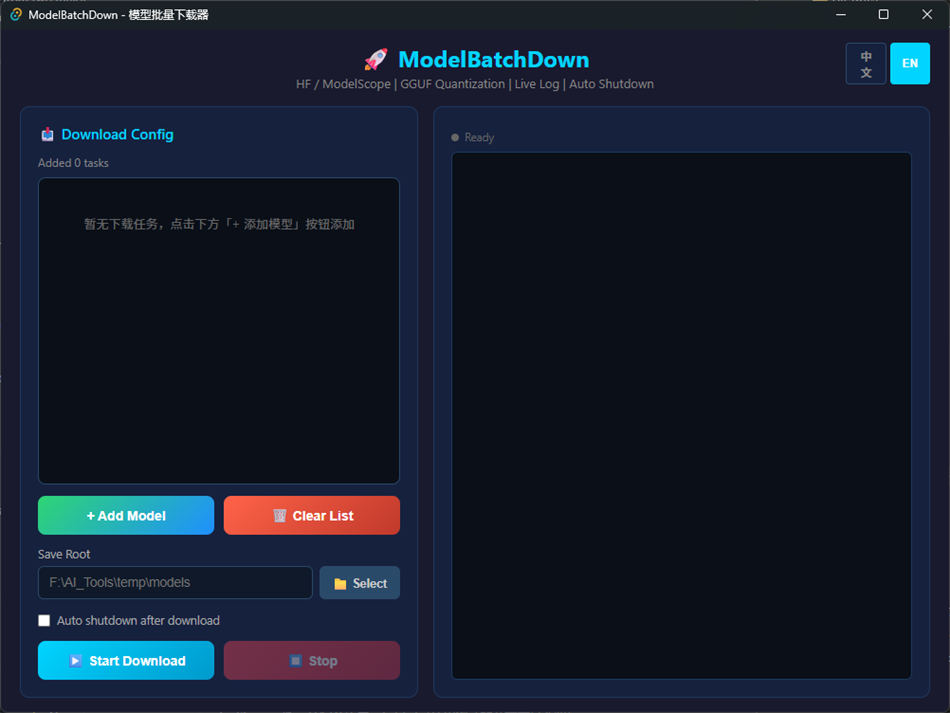
Task: Click the live log output area
Action: [x=681, y=416]
